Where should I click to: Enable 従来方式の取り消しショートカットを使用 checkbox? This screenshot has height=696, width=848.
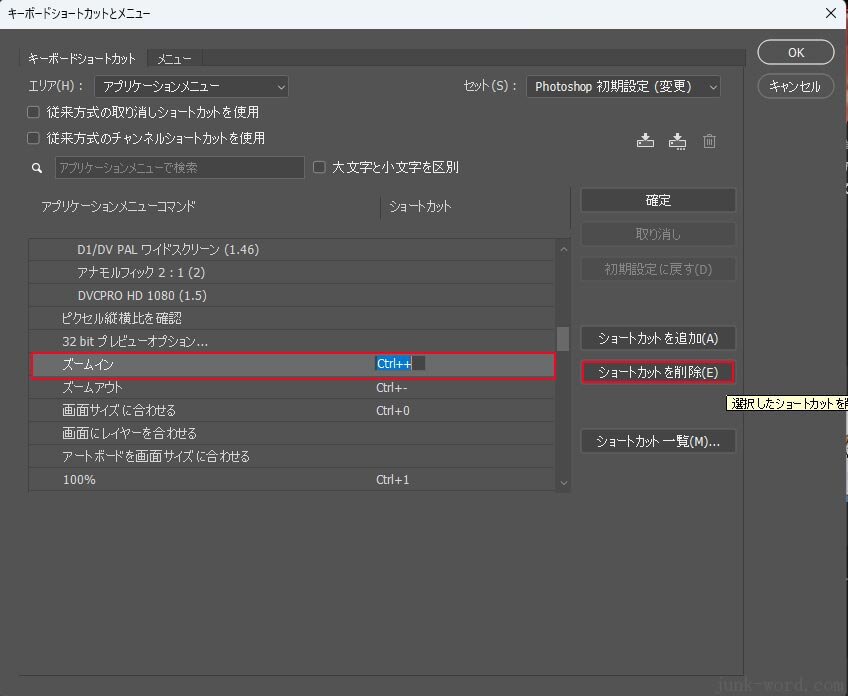[34, 112]
